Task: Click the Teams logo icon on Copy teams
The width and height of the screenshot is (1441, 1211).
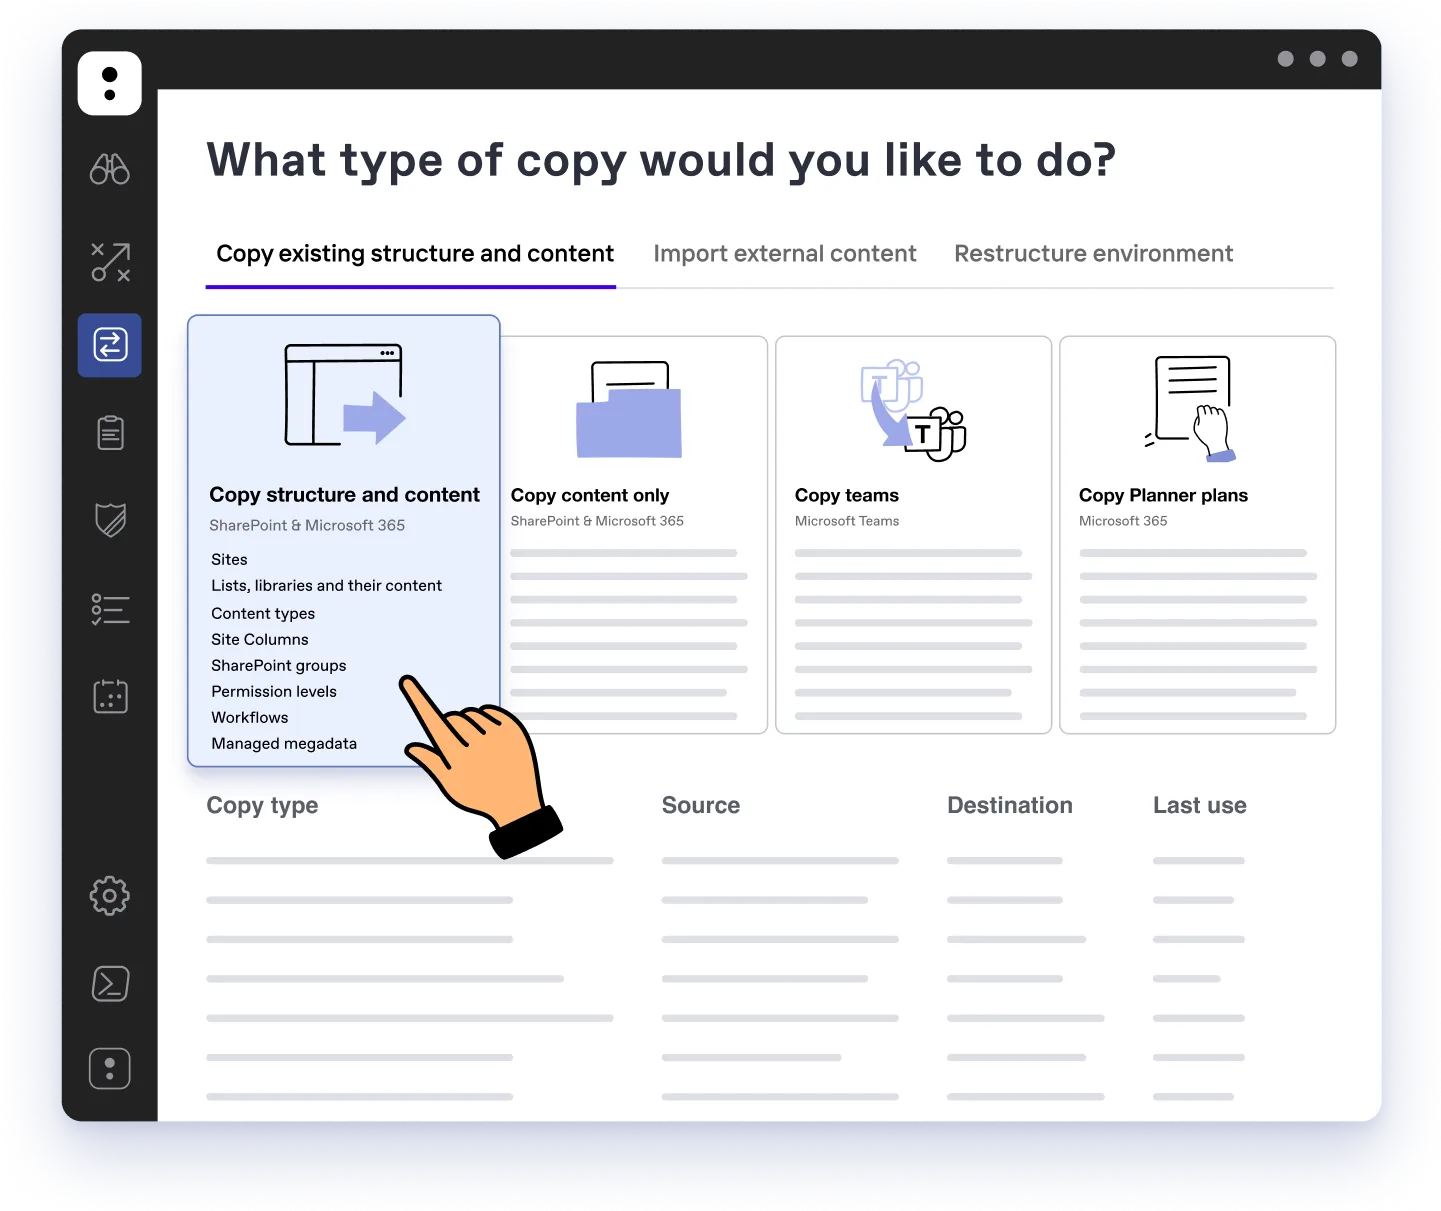Action: [913, 410]
